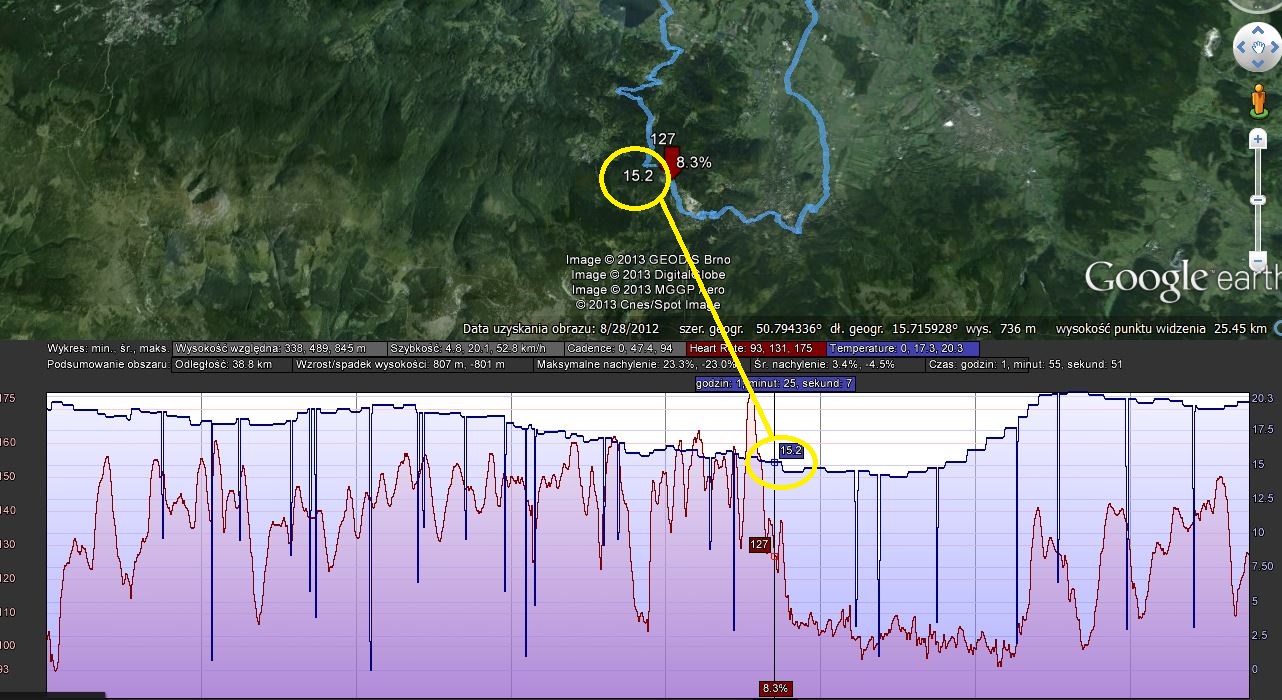1282x700 pixels.
Task: Toggle the Wysokość względna elevation series
Action: coord(278,348)
